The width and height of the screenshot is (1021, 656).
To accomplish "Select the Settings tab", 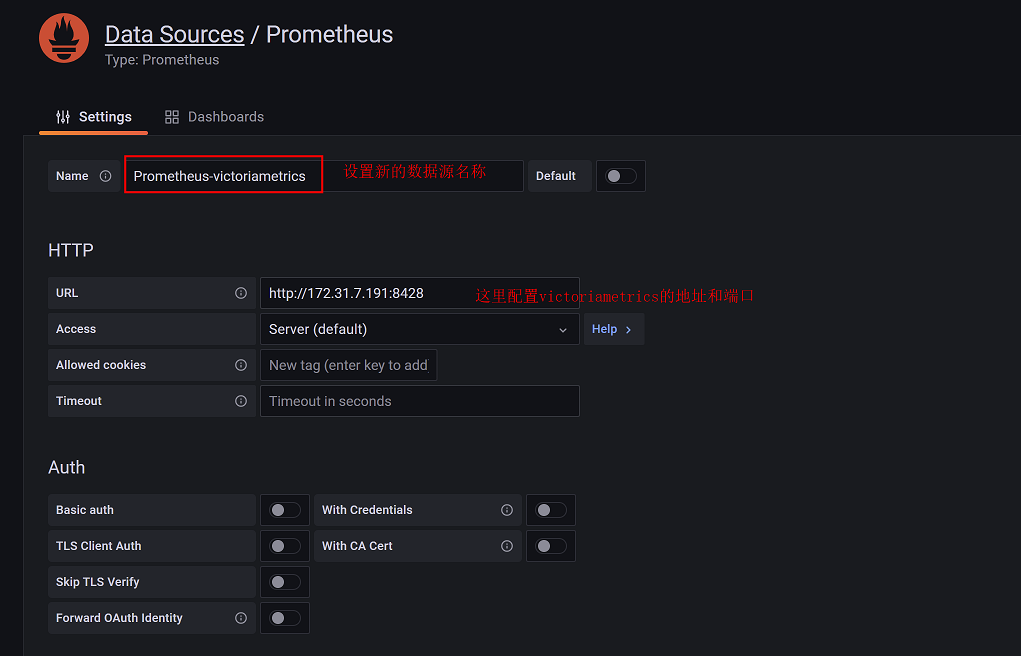I will click(94, 117).
